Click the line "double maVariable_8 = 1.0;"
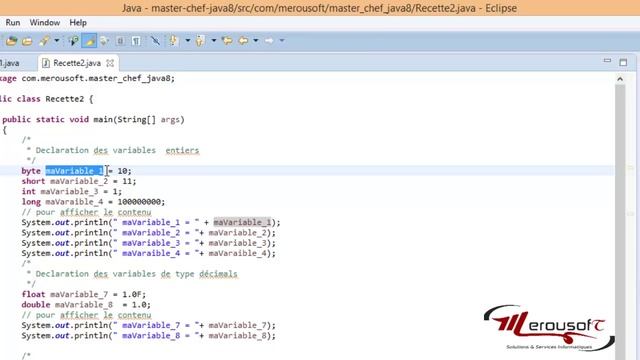Viewport: 640px width, 360px height. click(x=86, y=304)
